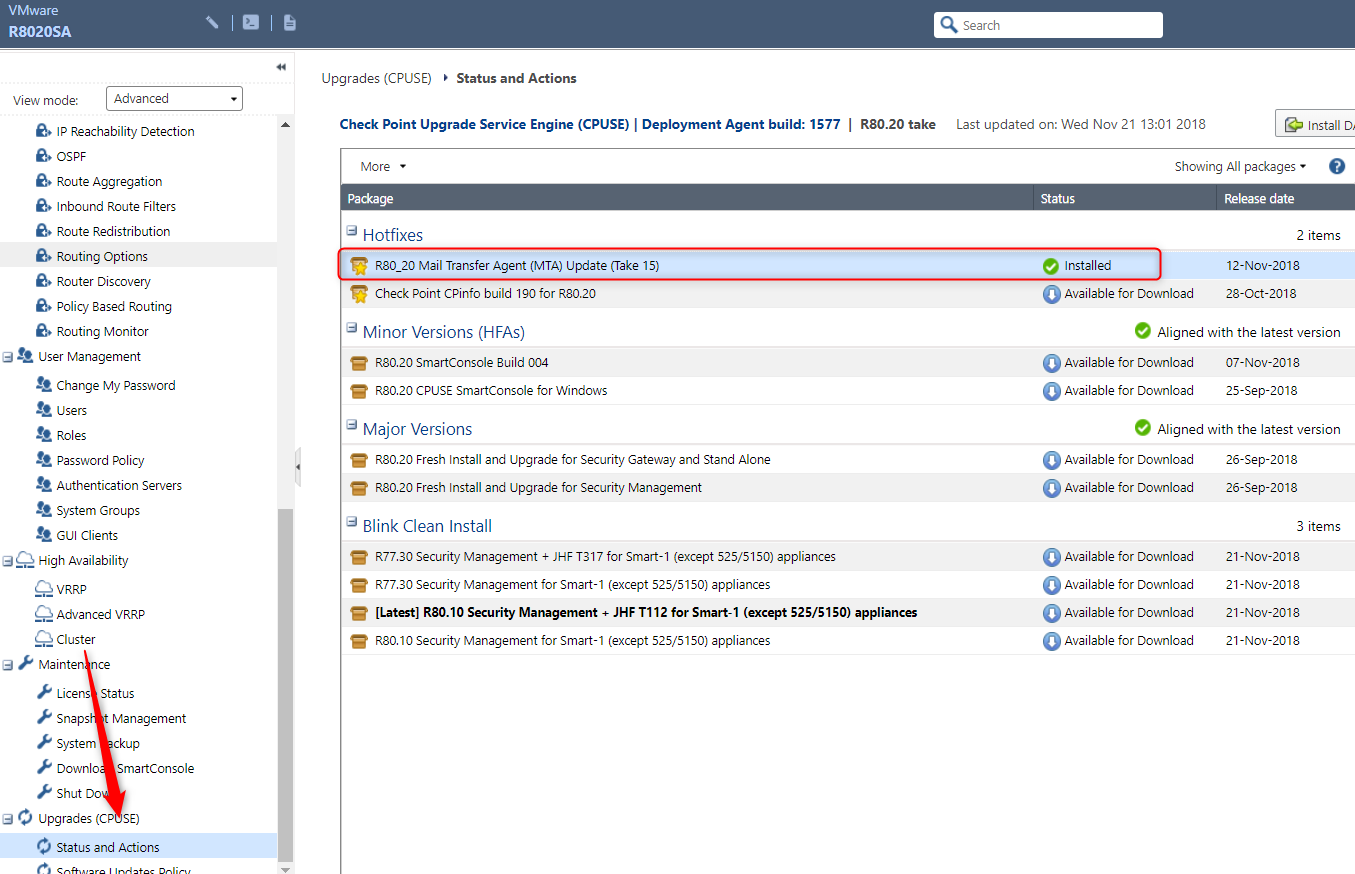Click download status icon for SmartConsole Build 004
The width and height of the screenshot is (1355, 874).
tap(1051, 363)
